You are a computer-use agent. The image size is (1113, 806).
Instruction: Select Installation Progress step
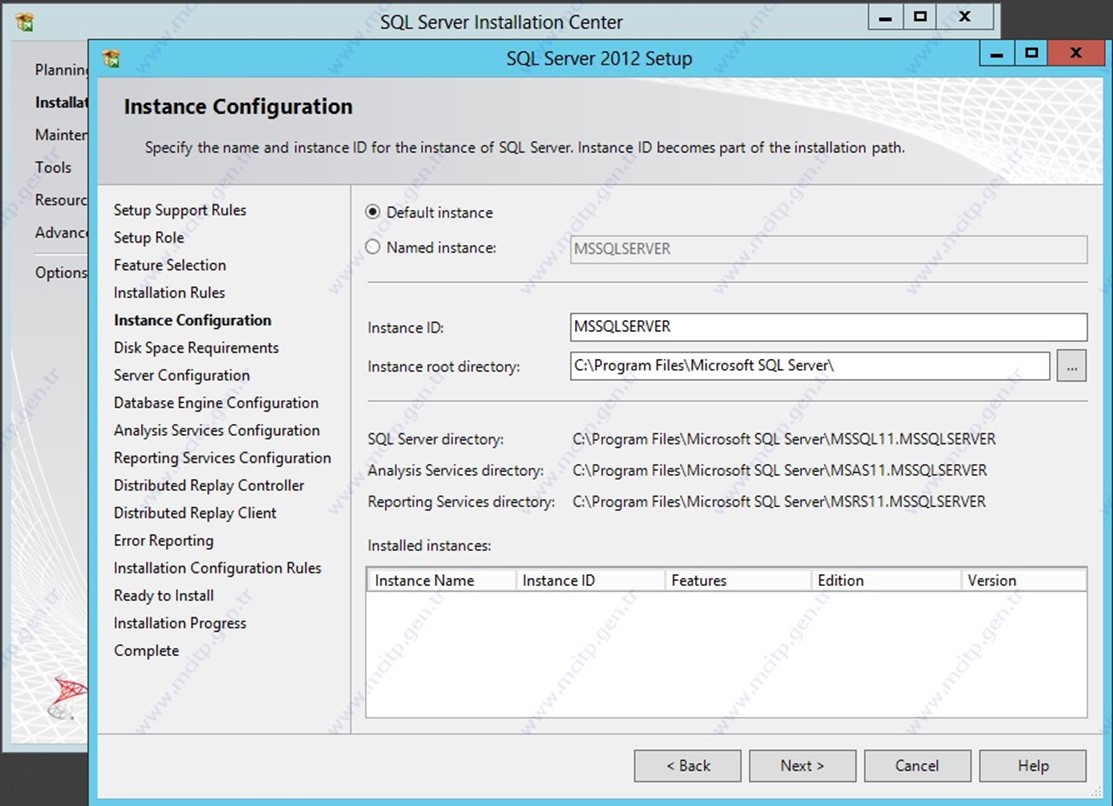tap(180, 623)
